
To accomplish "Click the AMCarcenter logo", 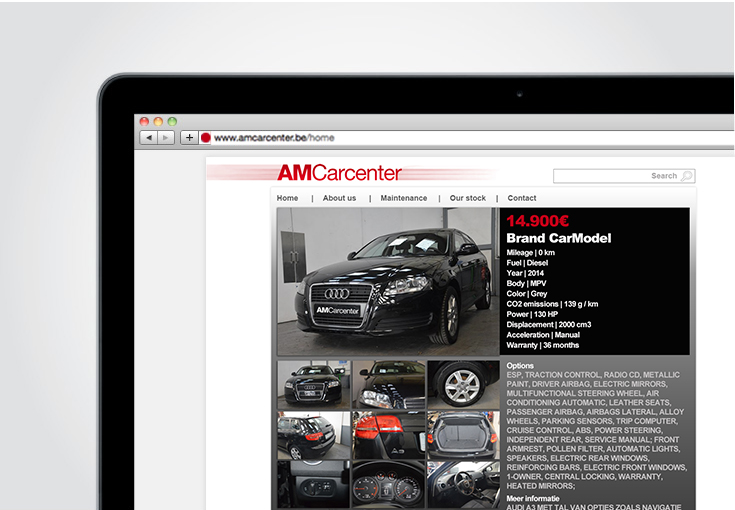I will (x=339, y=173).
